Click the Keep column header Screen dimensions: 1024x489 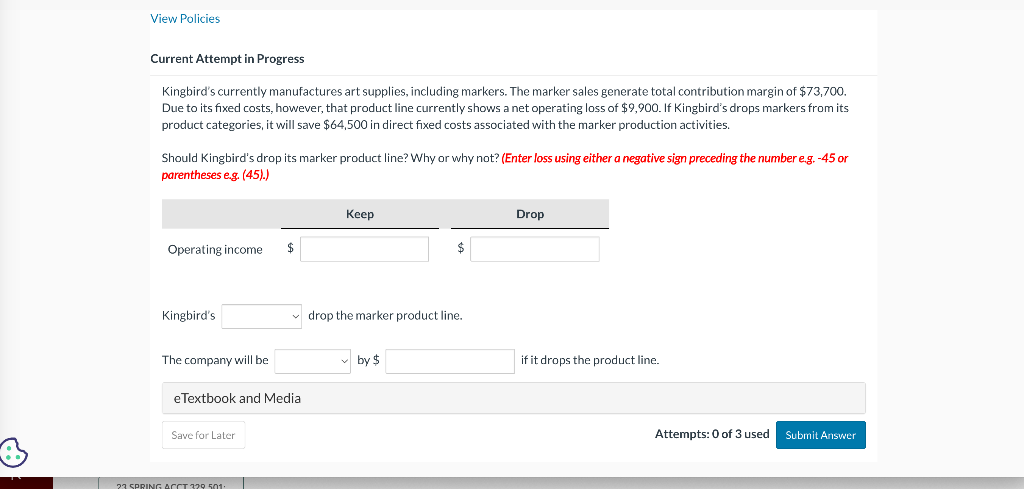click(360, 214)
